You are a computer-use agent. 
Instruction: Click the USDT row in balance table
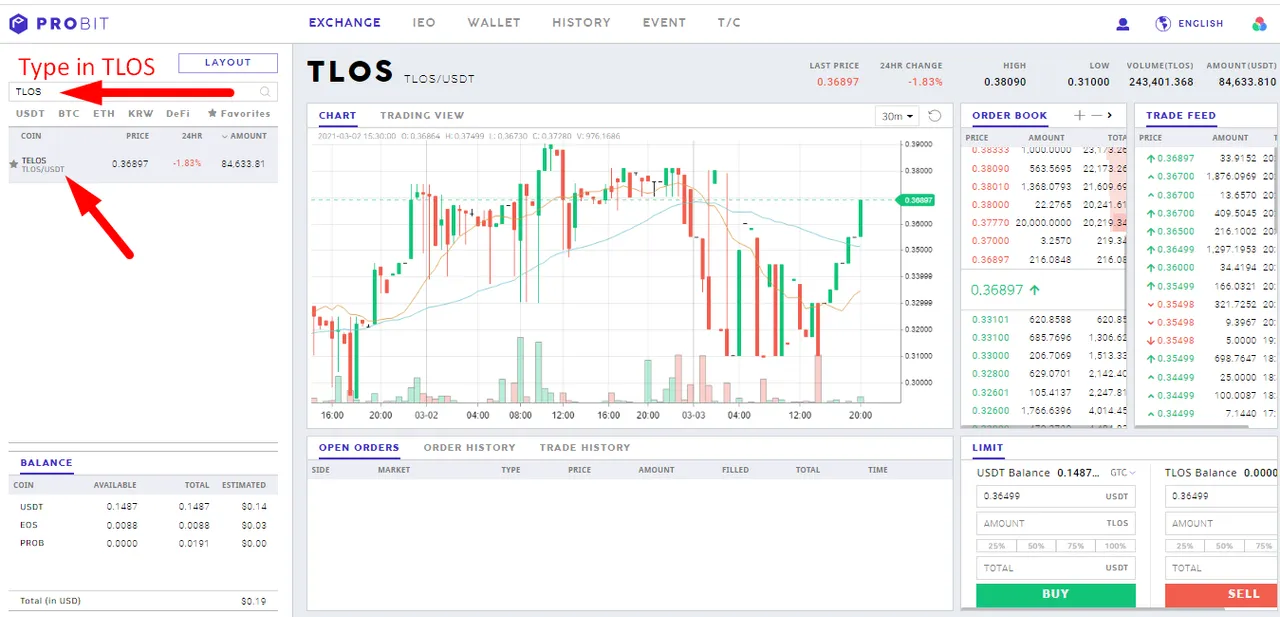point(143,507)
